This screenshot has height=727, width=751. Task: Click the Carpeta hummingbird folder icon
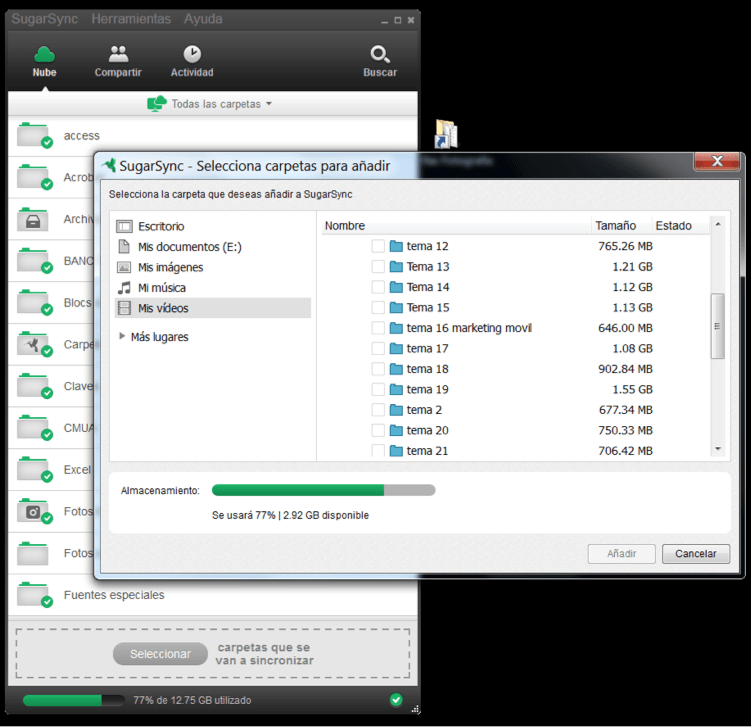pos(34,344)
